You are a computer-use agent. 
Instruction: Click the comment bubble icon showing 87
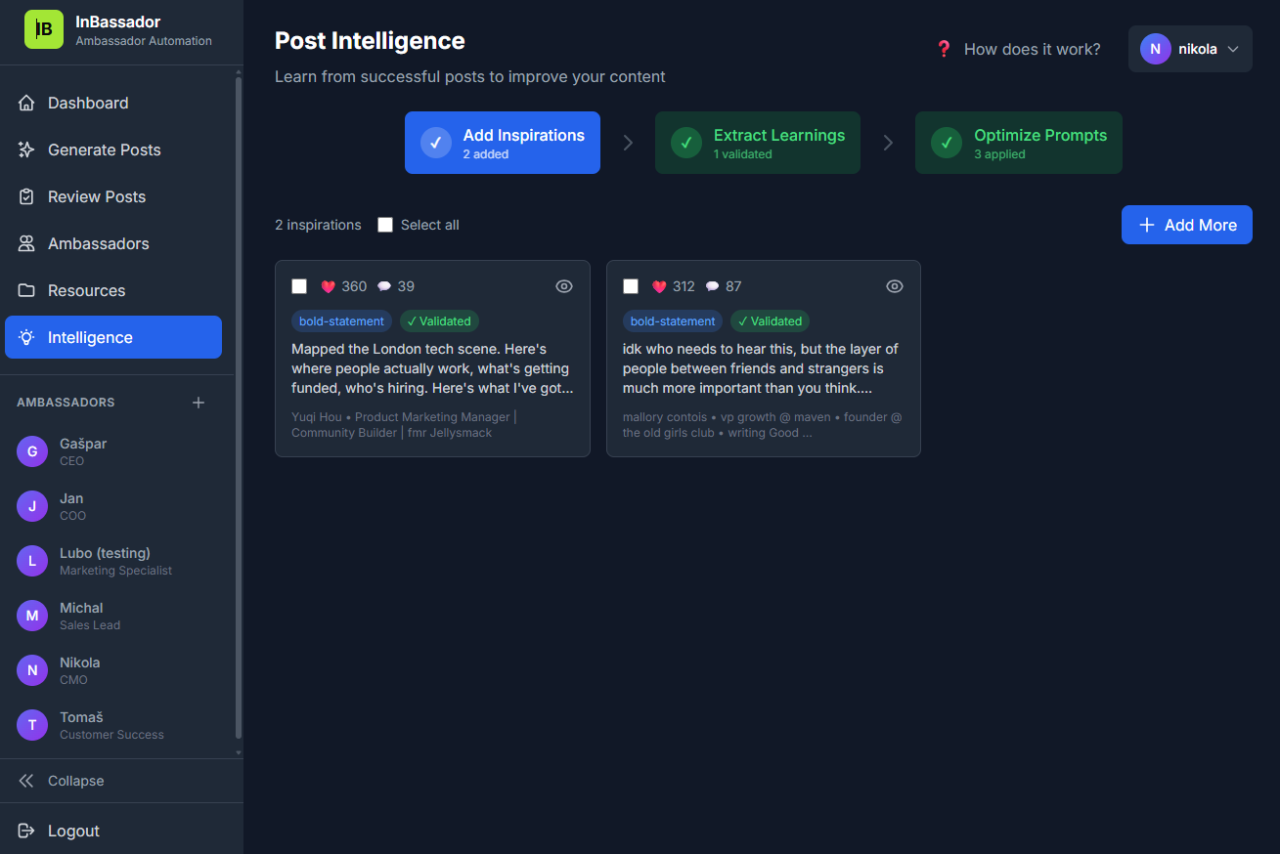pos(712,287)
